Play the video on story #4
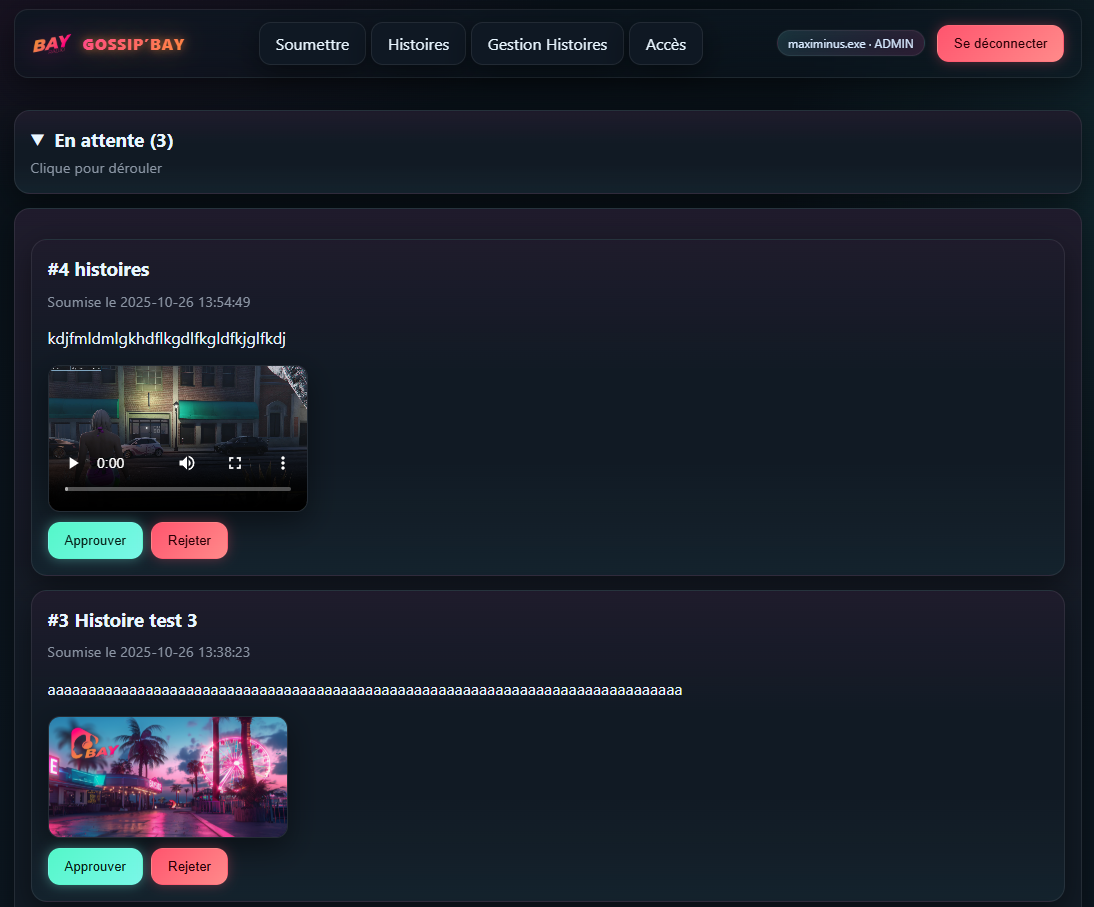Image resolution: width=1094 pixels, height=907 pixels. pos(73,463)
